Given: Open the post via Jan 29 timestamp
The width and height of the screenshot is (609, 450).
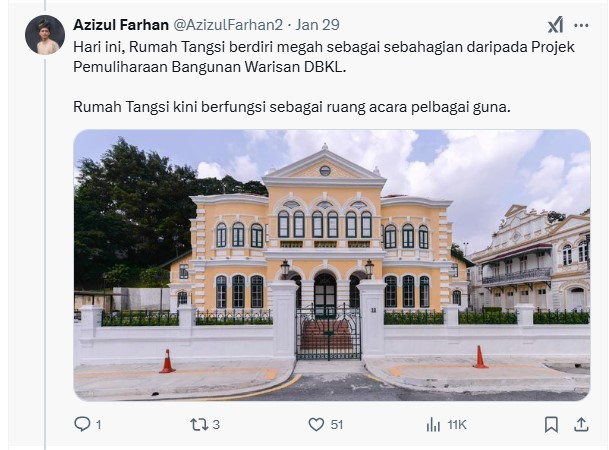Looking at the screenshot, I should click(x=317, y=25).
